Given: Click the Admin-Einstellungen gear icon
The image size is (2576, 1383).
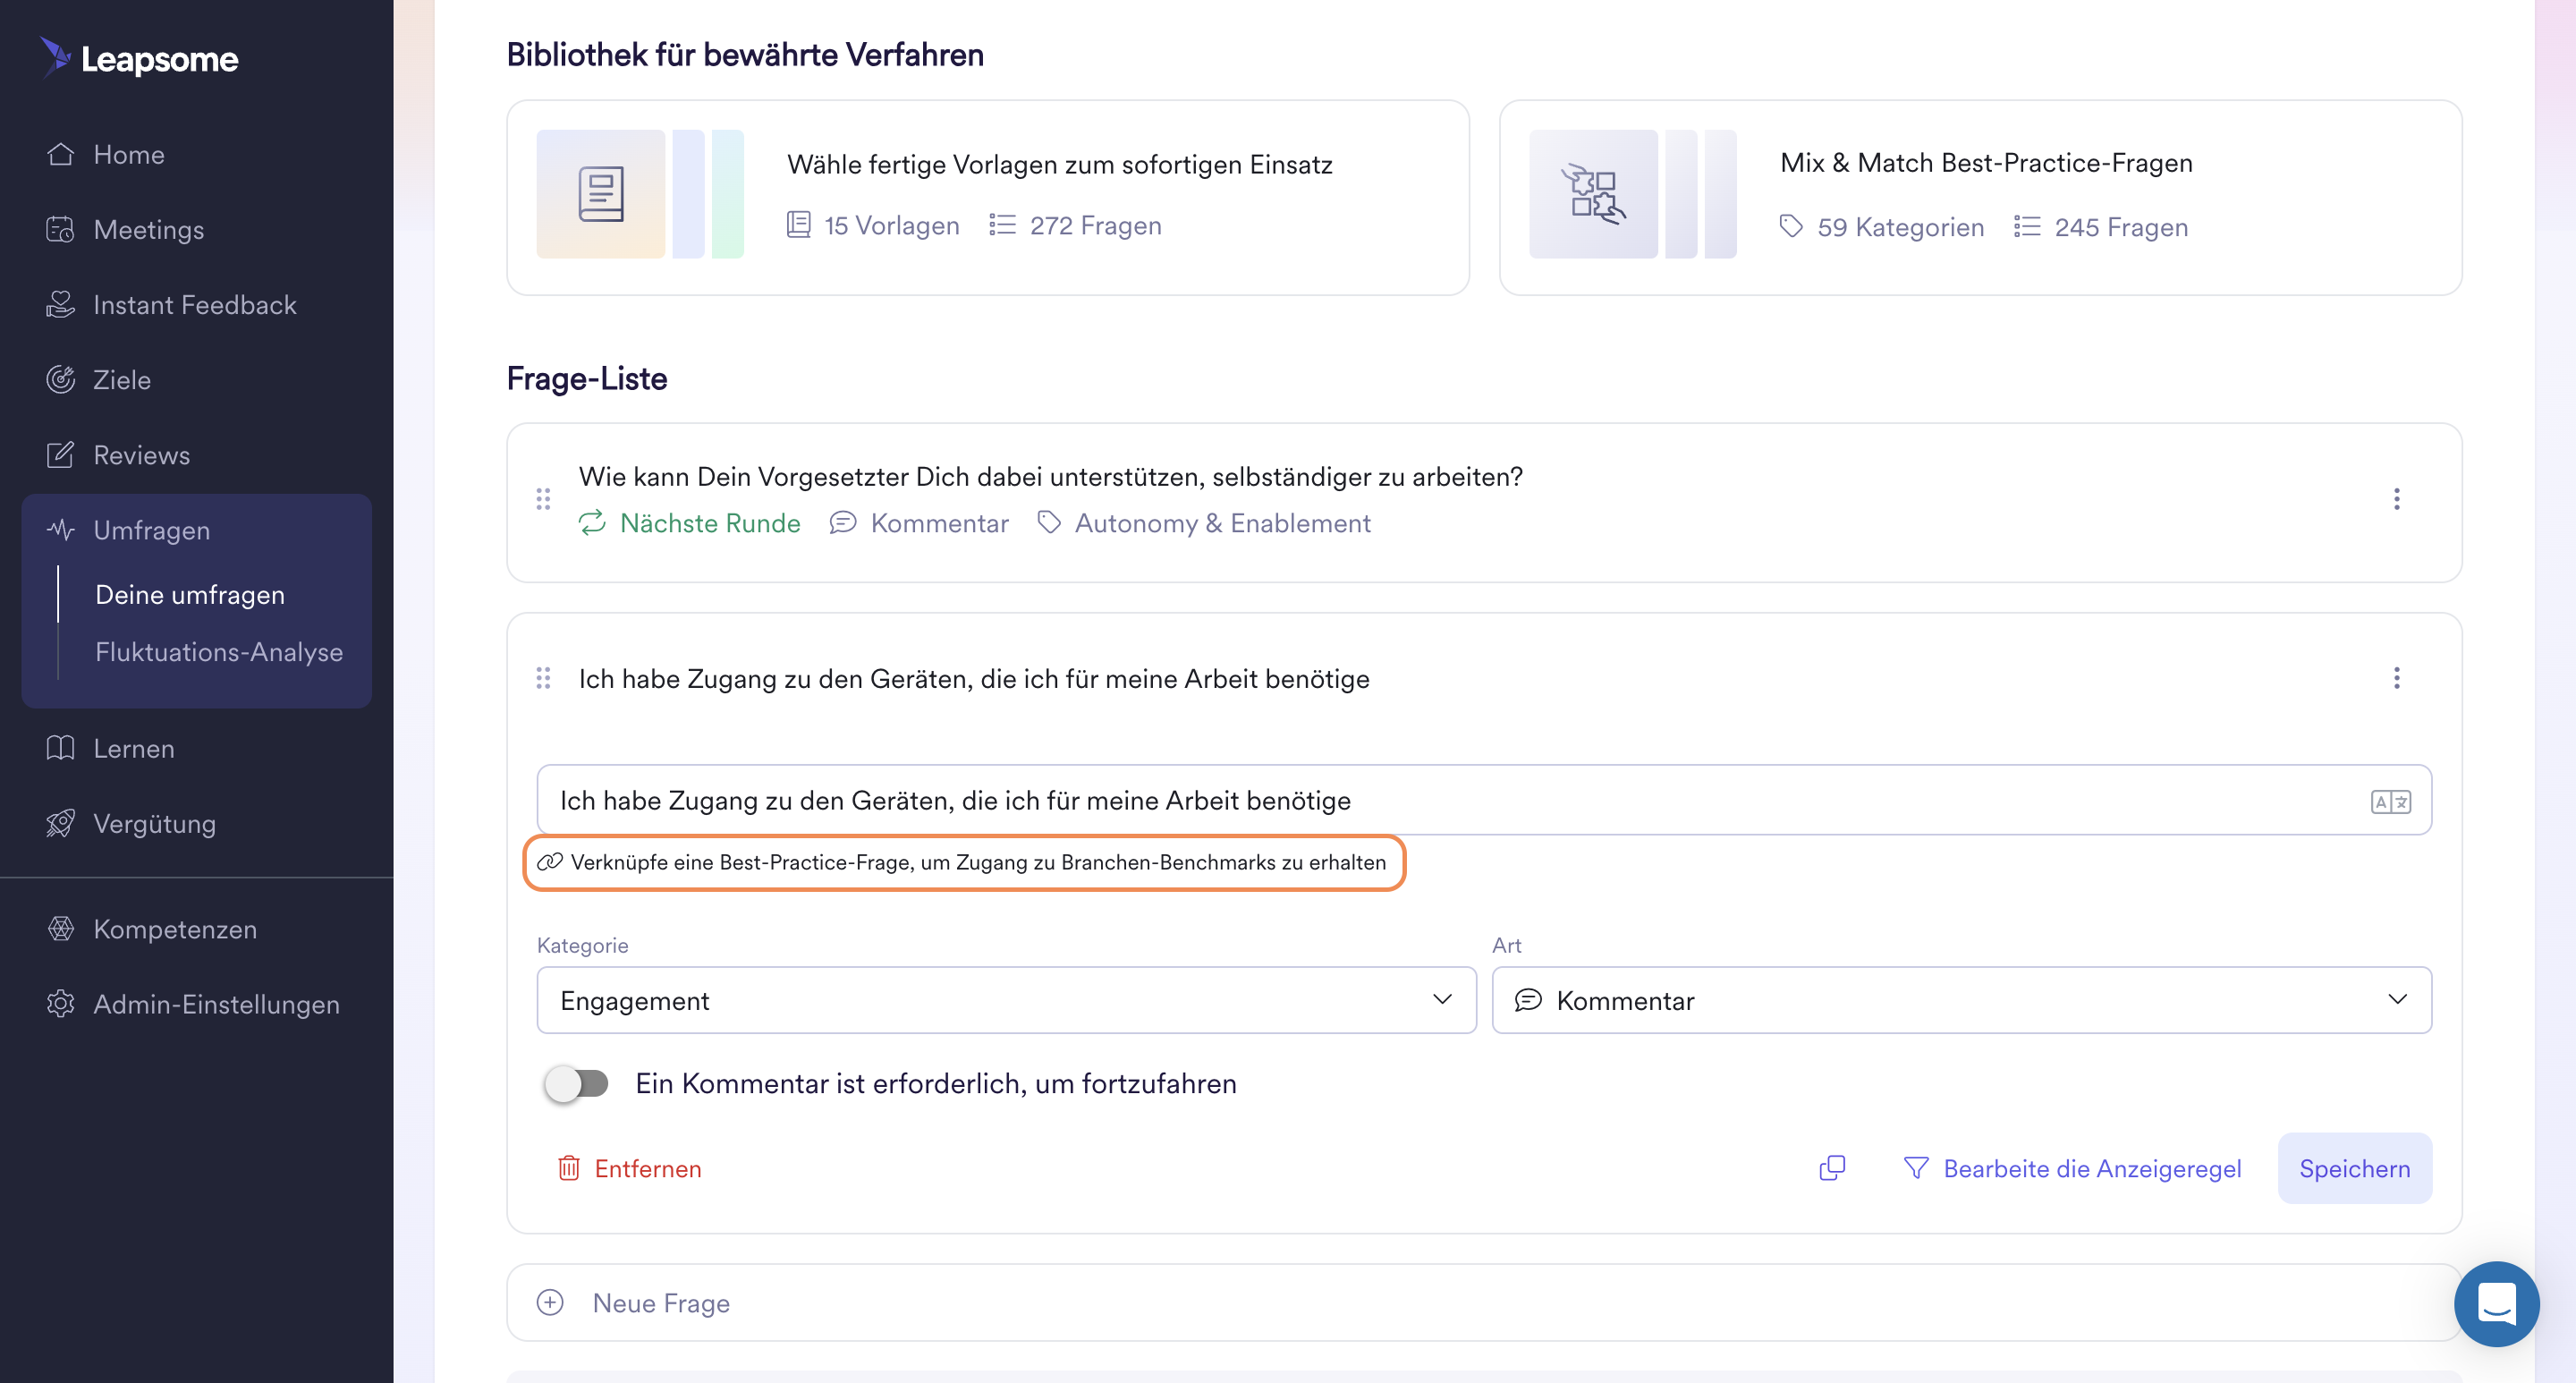Looking at the screenshot, I should coord(60,1003).
